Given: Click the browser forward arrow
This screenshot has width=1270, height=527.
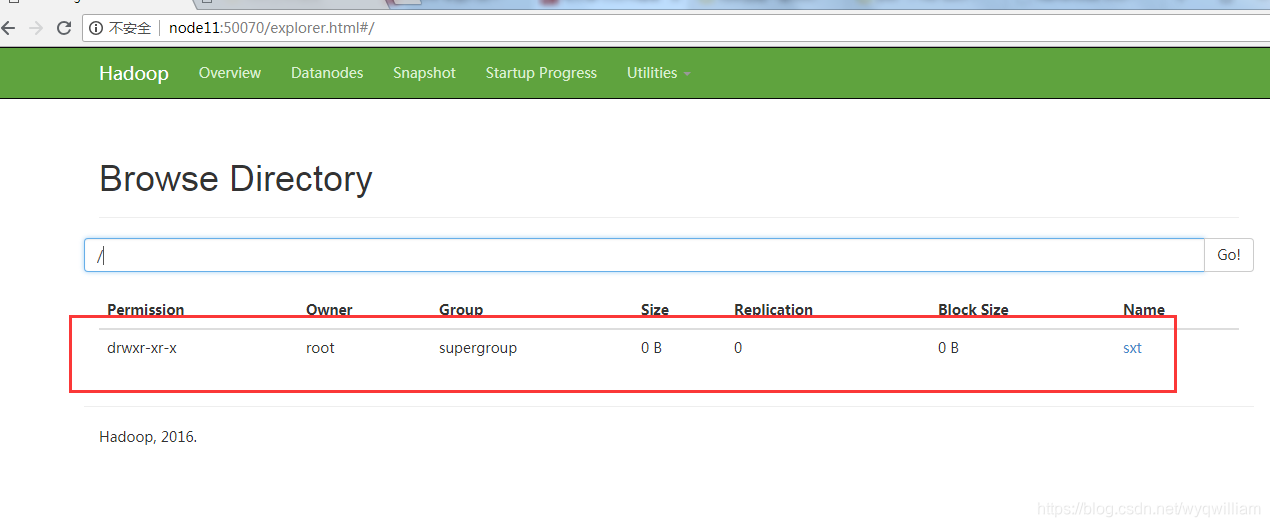Looking at the screenshot, I should click(36, 28).
